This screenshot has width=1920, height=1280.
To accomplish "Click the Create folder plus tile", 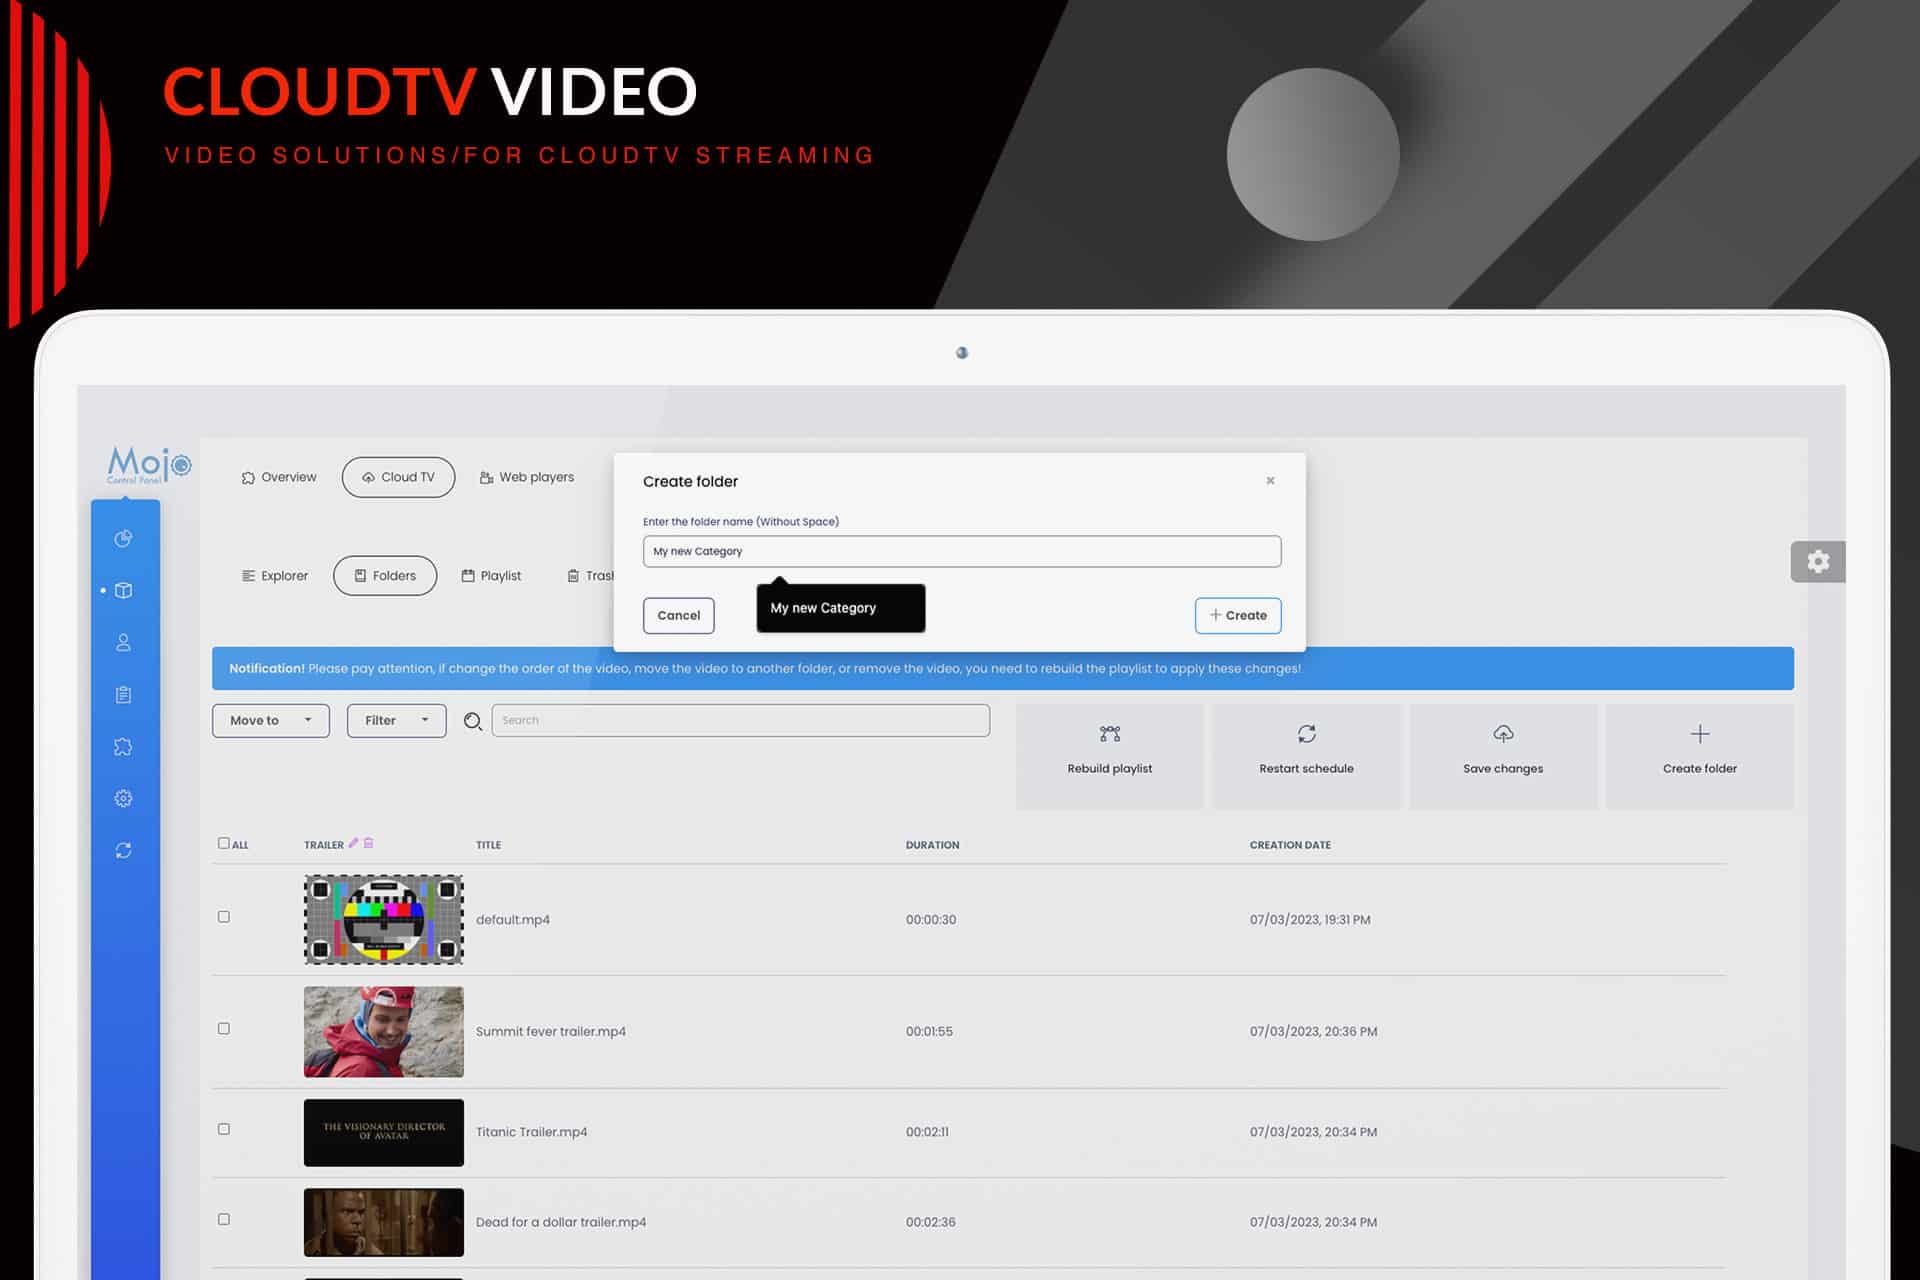I will click(x=1699, y=756).
